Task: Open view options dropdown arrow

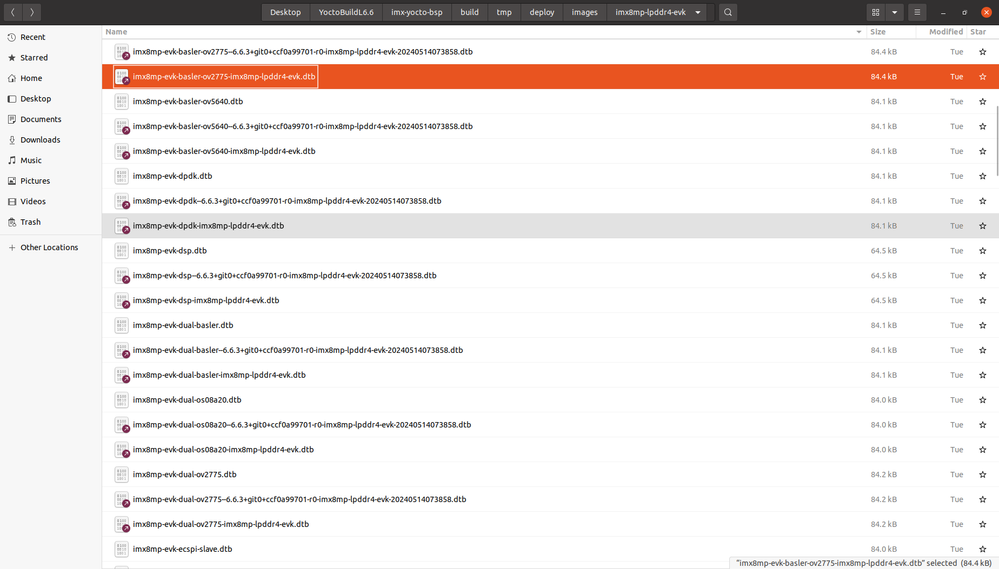Action: click(895, 12)
